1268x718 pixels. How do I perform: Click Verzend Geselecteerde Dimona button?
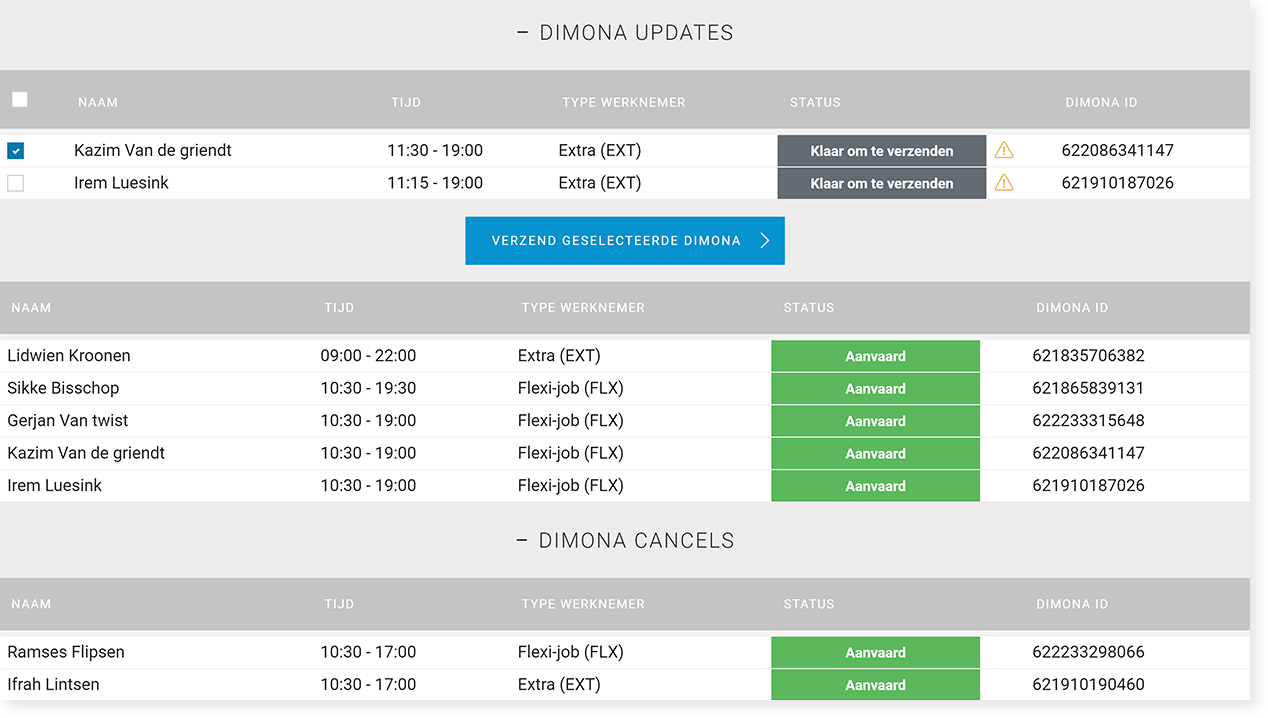[x=625, y=241]
